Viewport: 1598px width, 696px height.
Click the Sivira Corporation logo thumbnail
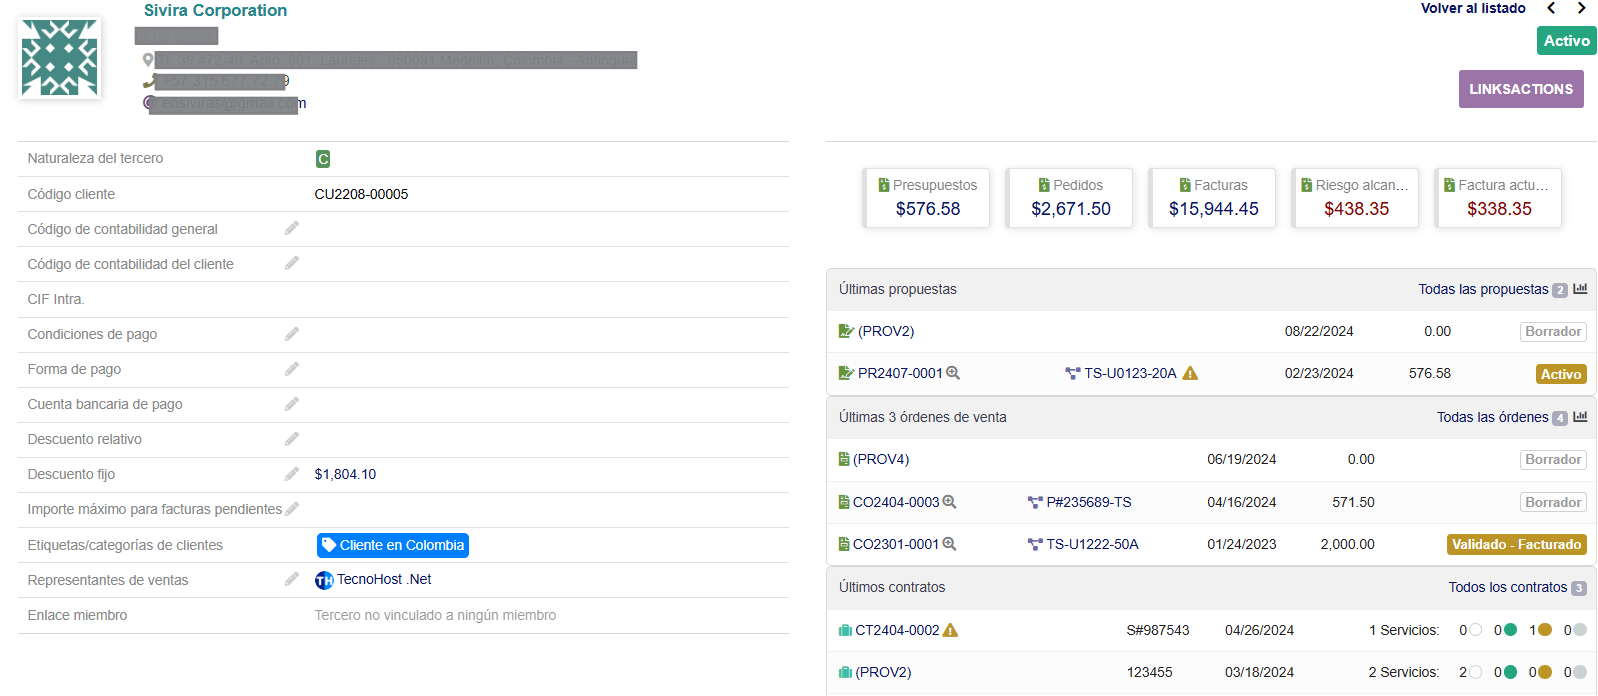60,58
